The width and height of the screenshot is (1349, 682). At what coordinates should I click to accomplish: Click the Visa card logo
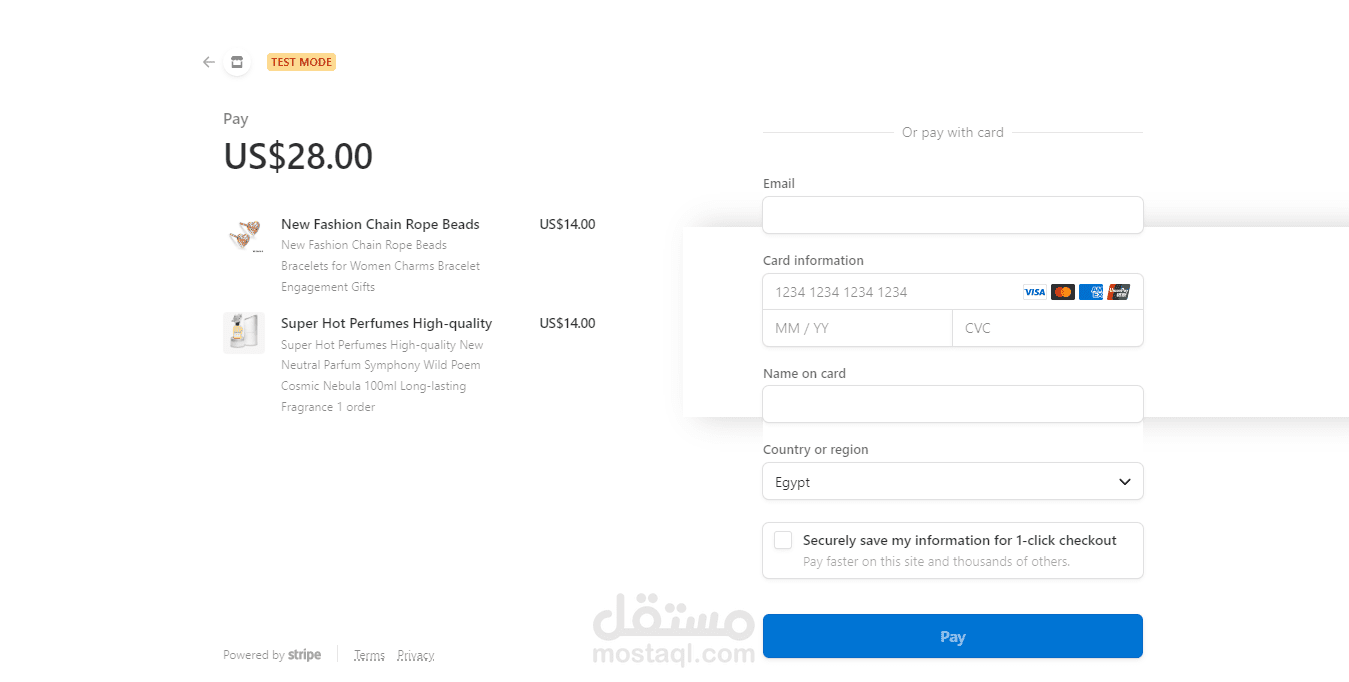pyautogui.click(x=1034, y=292)
